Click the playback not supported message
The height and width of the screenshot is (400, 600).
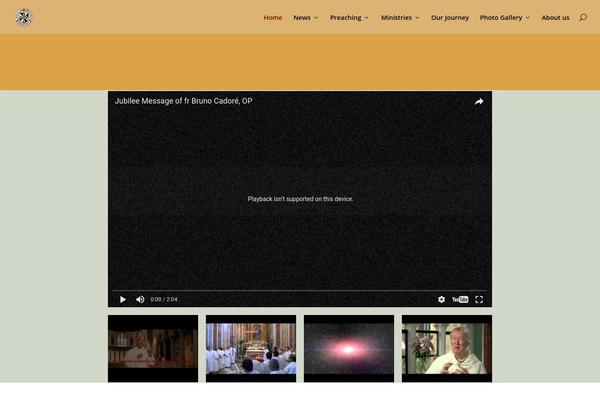pos(300,199)
